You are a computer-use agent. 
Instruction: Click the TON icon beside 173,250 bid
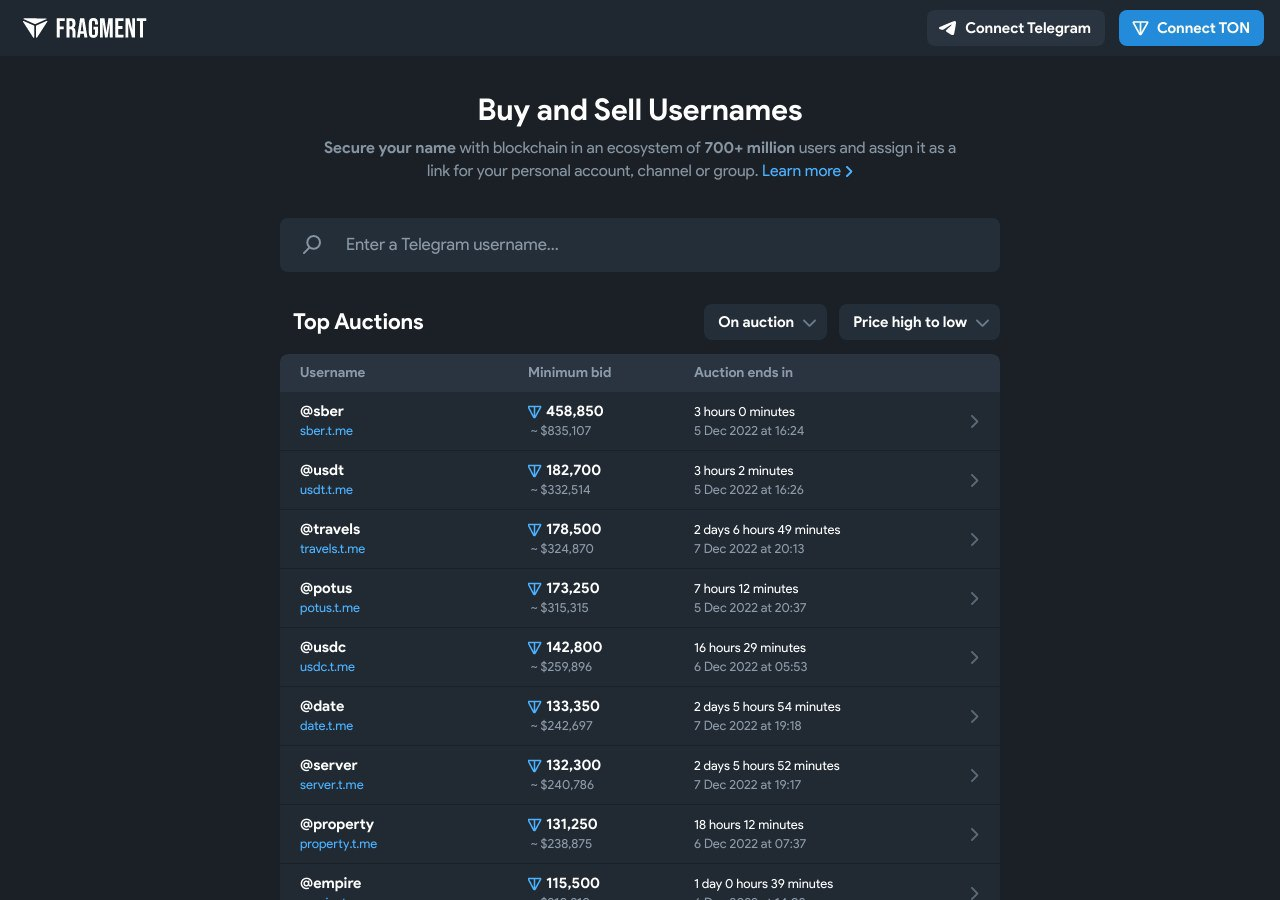click(534, 589)
